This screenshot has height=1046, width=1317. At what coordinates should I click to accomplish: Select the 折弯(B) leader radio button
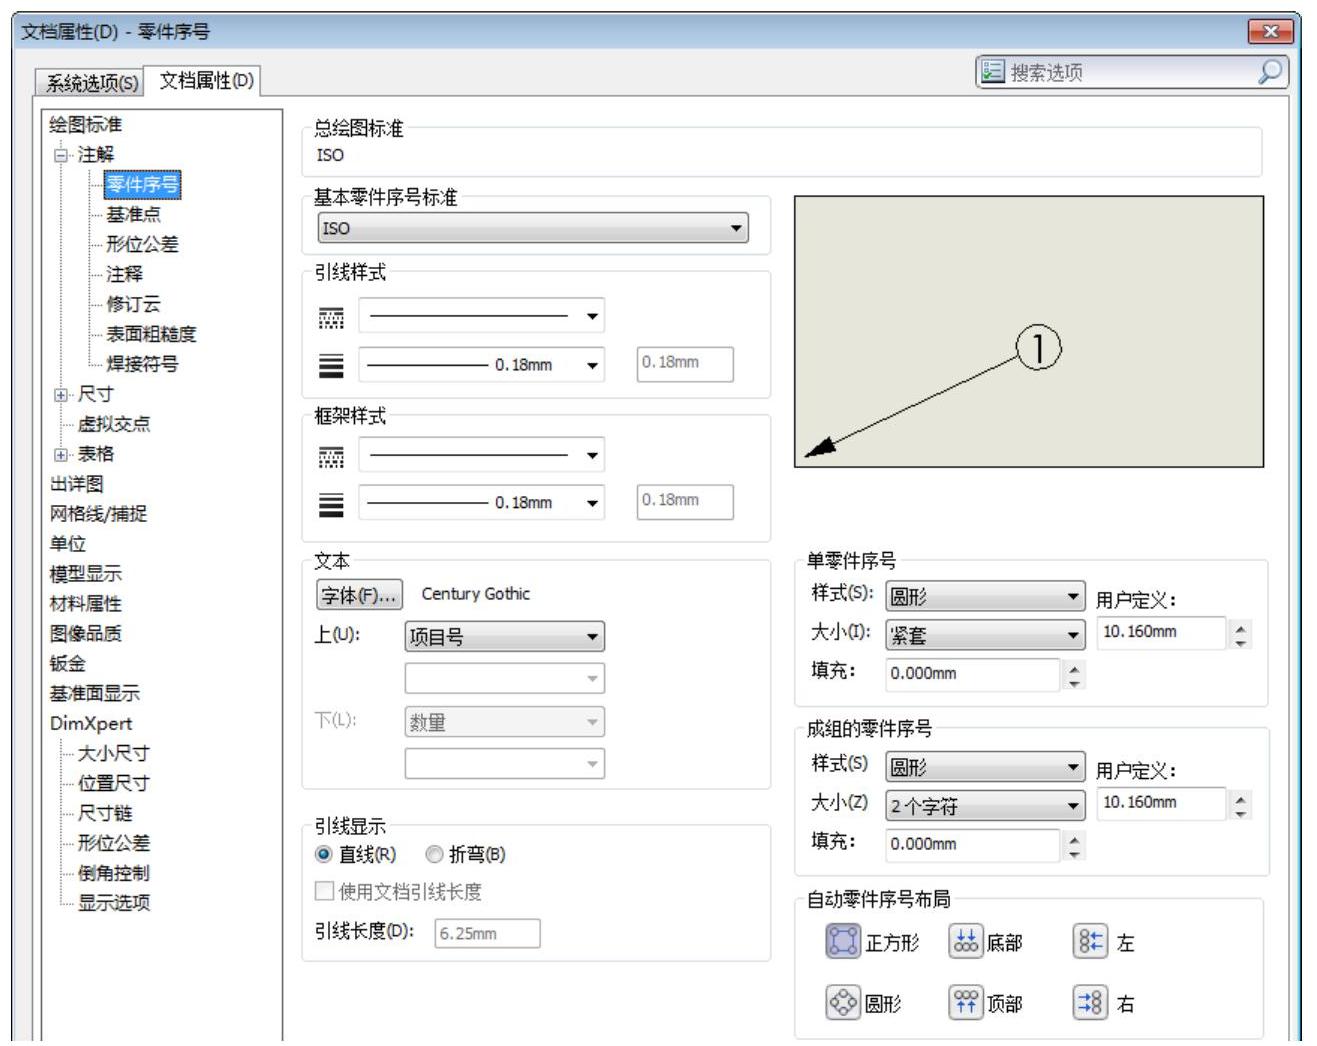[434, 854]
